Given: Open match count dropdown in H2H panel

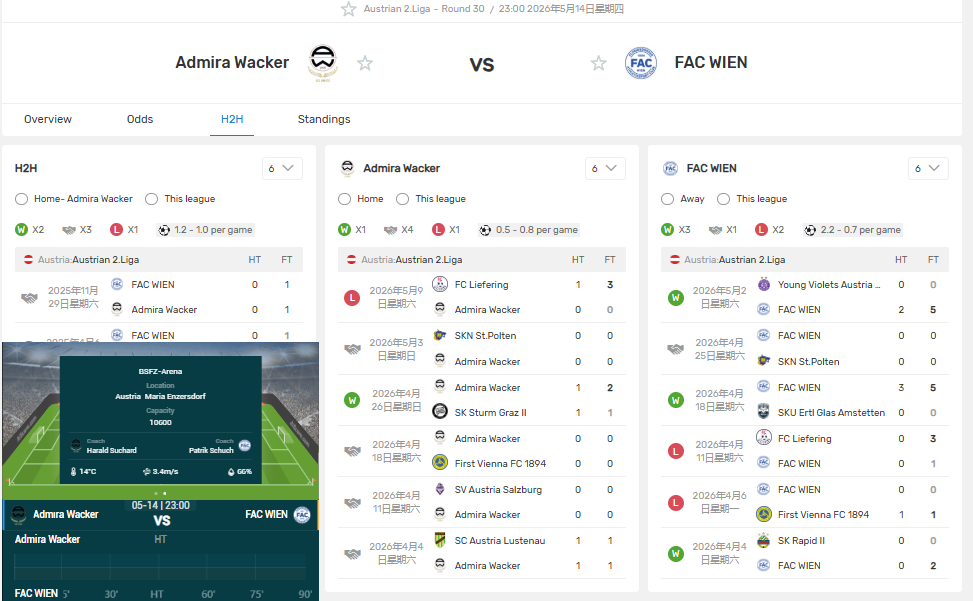Looking at the screenshot, I should pos(282,168).
